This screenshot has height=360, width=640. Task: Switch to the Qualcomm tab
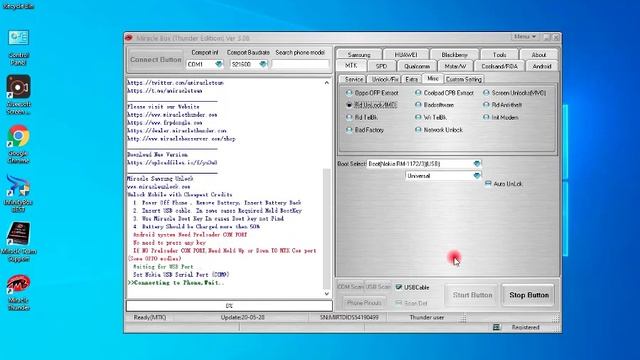(417, 66)
